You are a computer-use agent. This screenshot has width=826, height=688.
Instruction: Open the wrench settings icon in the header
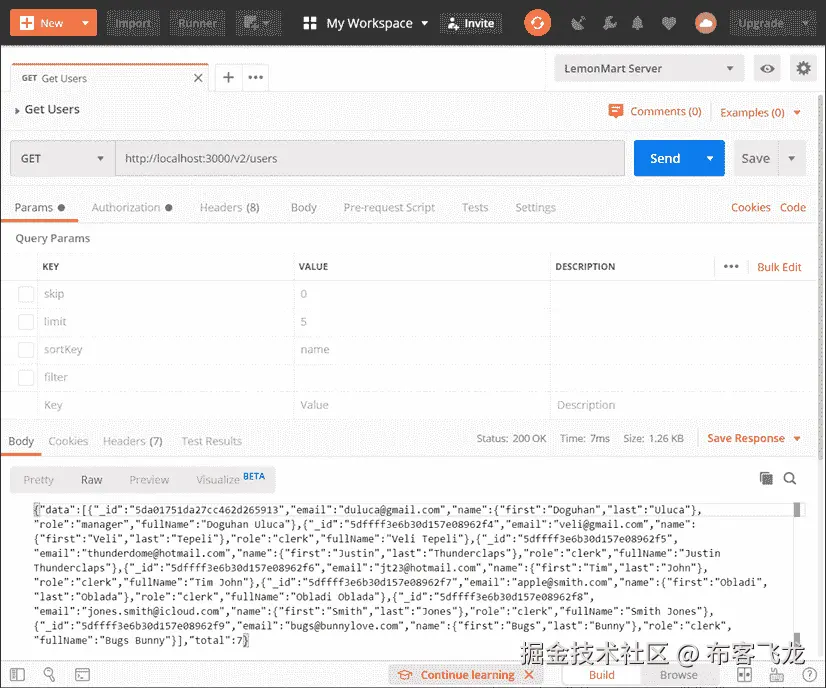pyautogui.click(x=609, y=23)
